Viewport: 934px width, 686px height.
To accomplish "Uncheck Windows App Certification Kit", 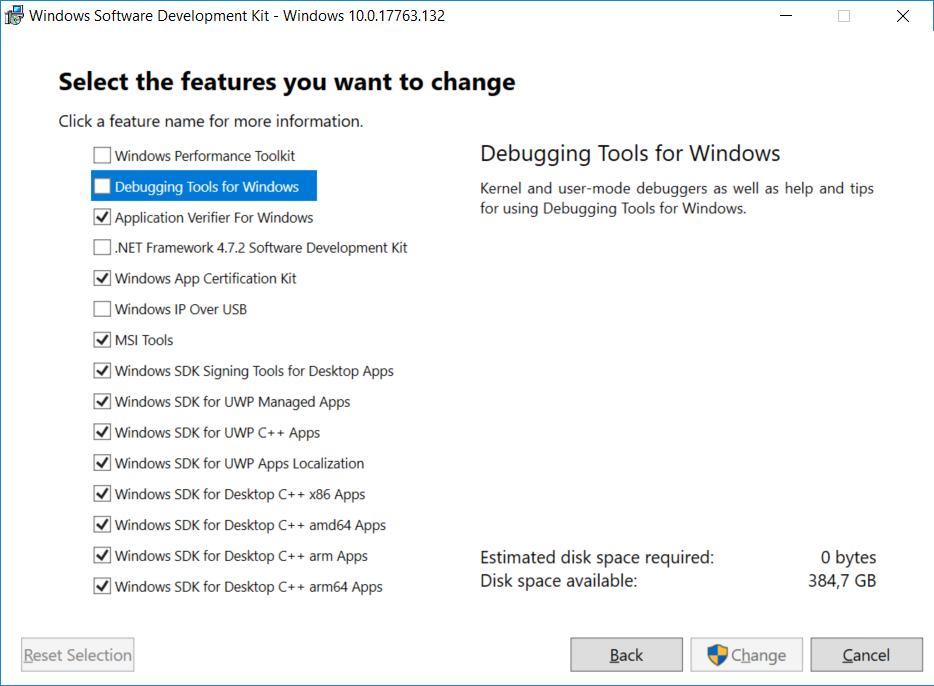I will click(102, 278).
